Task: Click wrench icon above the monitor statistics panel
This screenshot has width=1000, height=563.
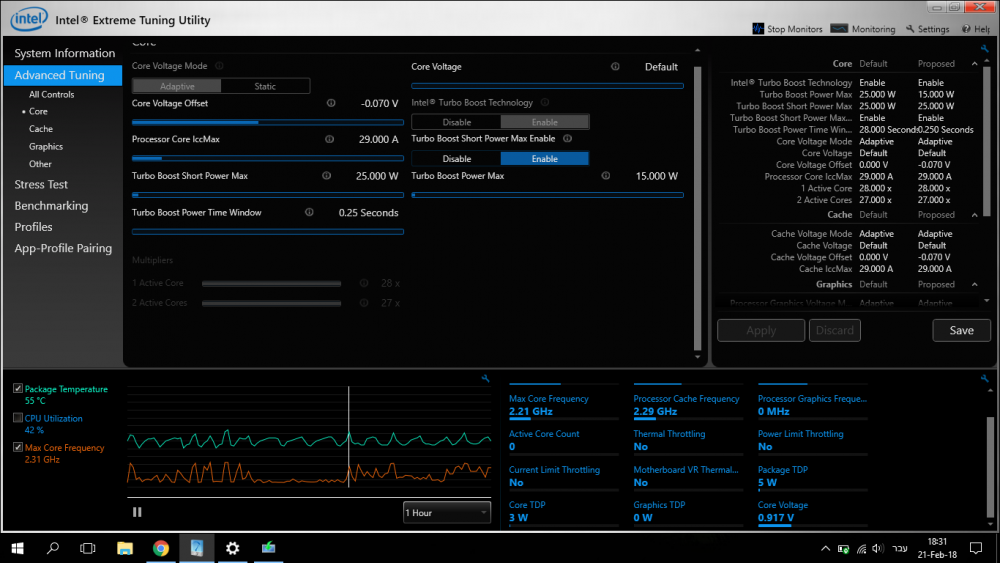Action: (985, 379)
